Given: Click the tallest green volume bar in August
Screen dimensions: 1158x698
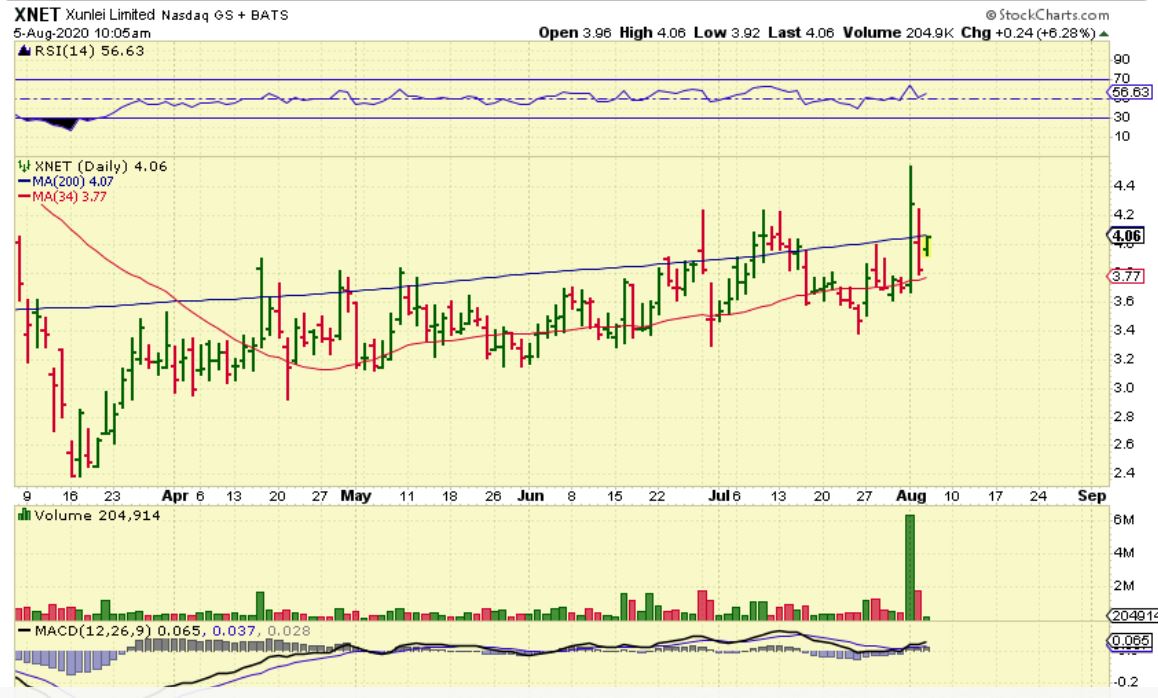Looking at the screenshot, I should pos(910,565).
